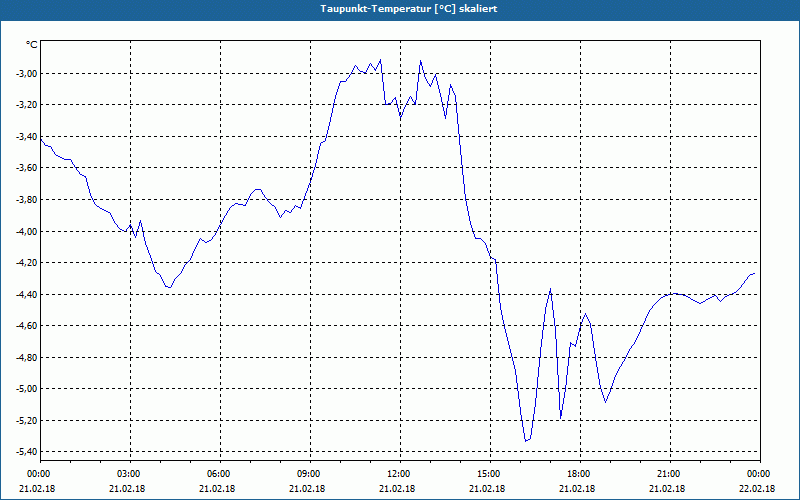This screenshot has height=500, width=800.
Task: Click the 21:00 x-axis label
Action: (670, 474)
